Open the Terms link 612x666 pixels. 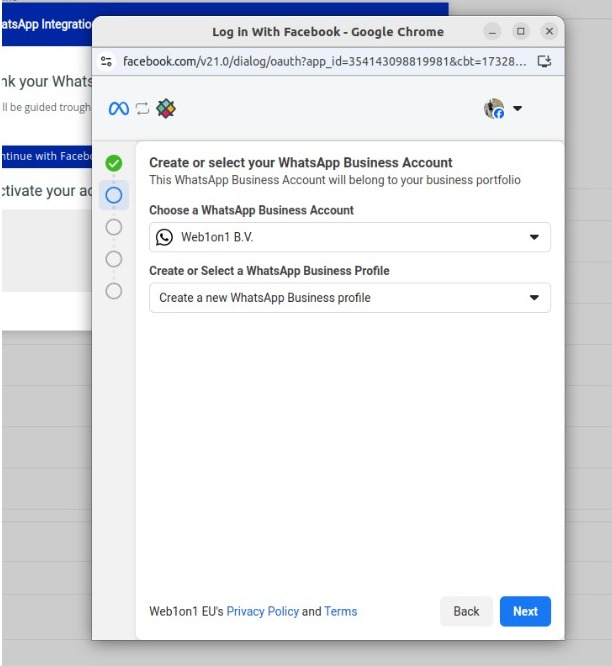pyautogui.click(x=340, y=611)
